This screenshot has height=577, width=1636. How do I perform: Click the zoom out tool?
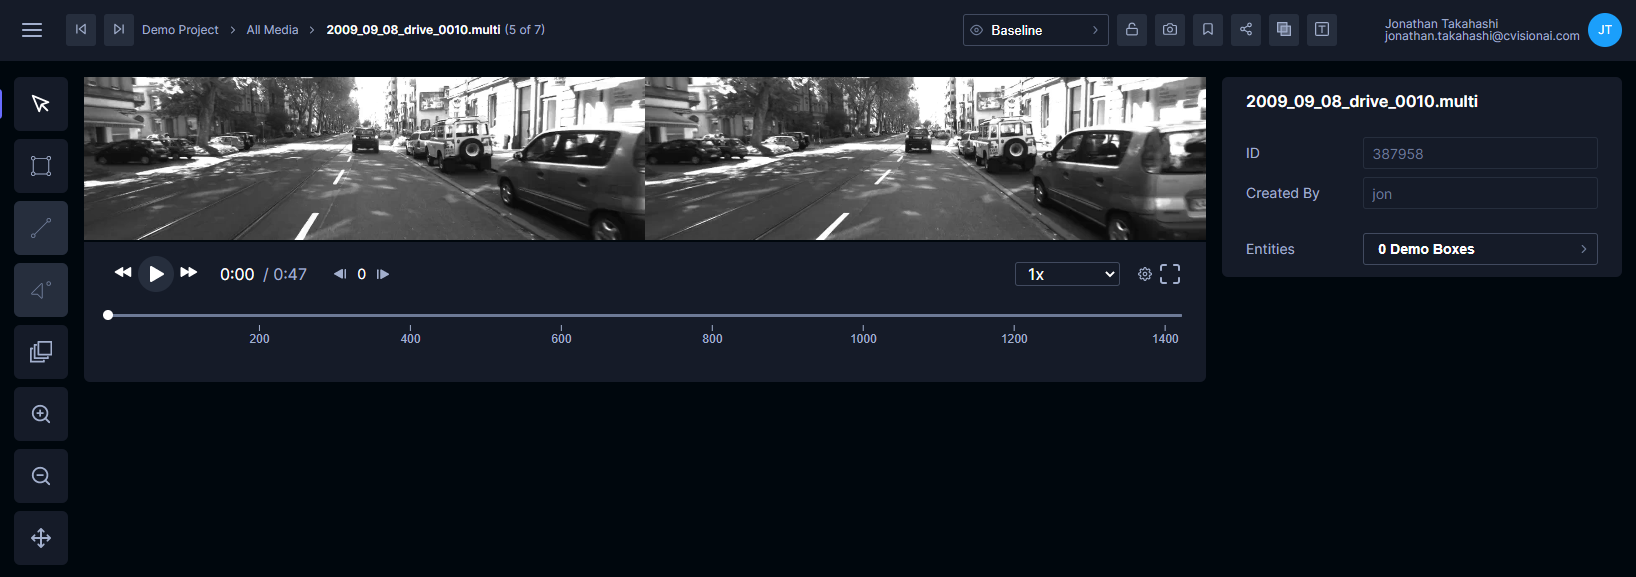pyautogui.click(x=41, y=476)
